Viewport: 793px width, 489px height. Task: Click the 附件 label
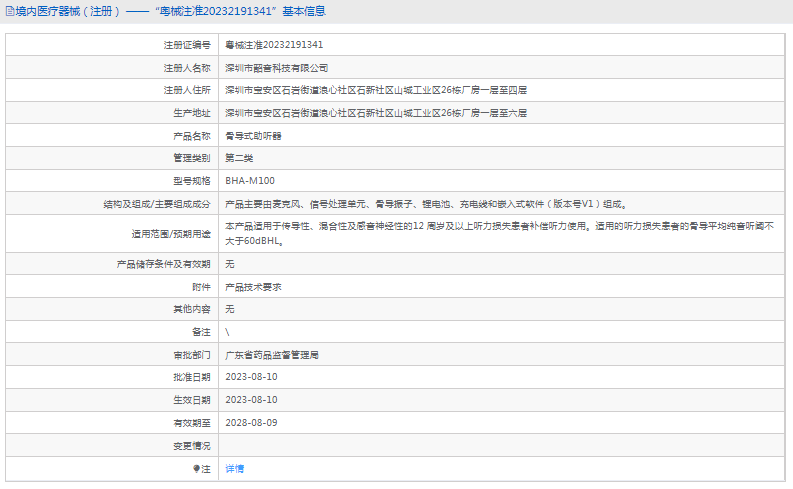[x=201, y=287]
